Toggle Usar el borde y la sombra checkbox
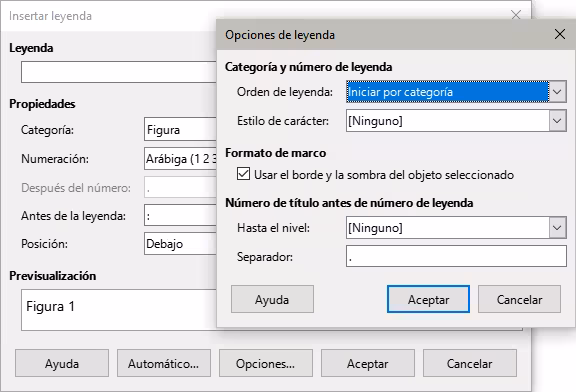Viewport: 576px width, 392px height. point(243,174)
